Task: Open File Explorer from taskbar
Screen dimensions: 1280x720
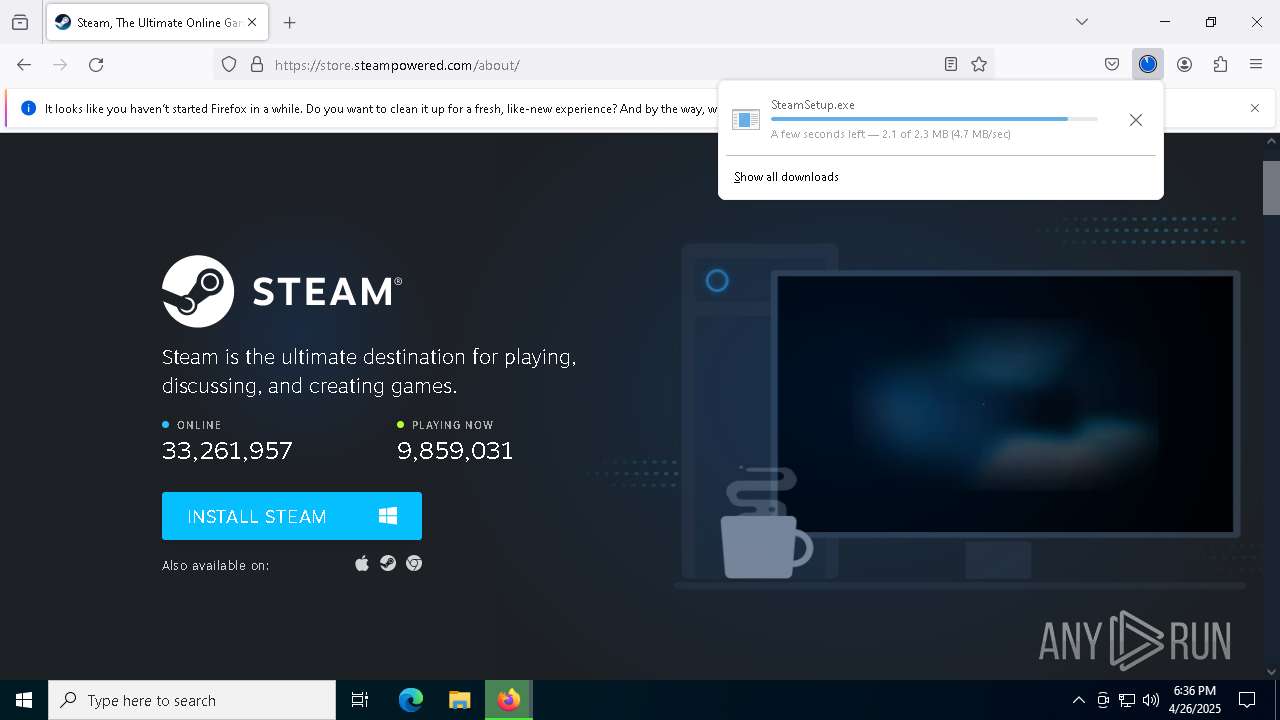Action: tap(459, 700)
